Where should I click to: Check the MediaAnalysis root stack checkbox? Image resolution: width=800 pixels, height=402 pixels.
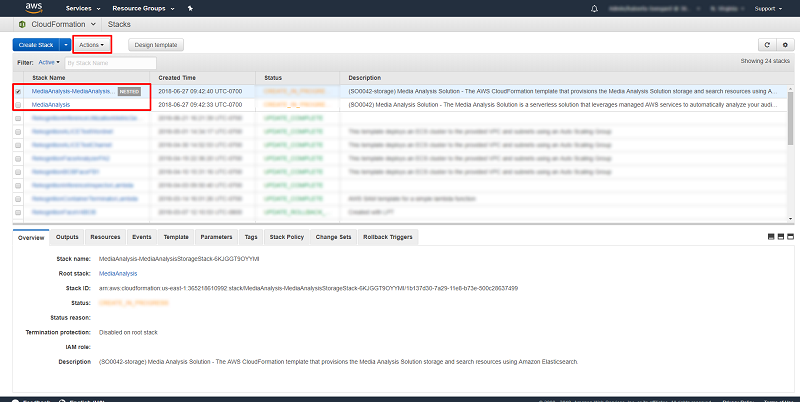point(18,105)
